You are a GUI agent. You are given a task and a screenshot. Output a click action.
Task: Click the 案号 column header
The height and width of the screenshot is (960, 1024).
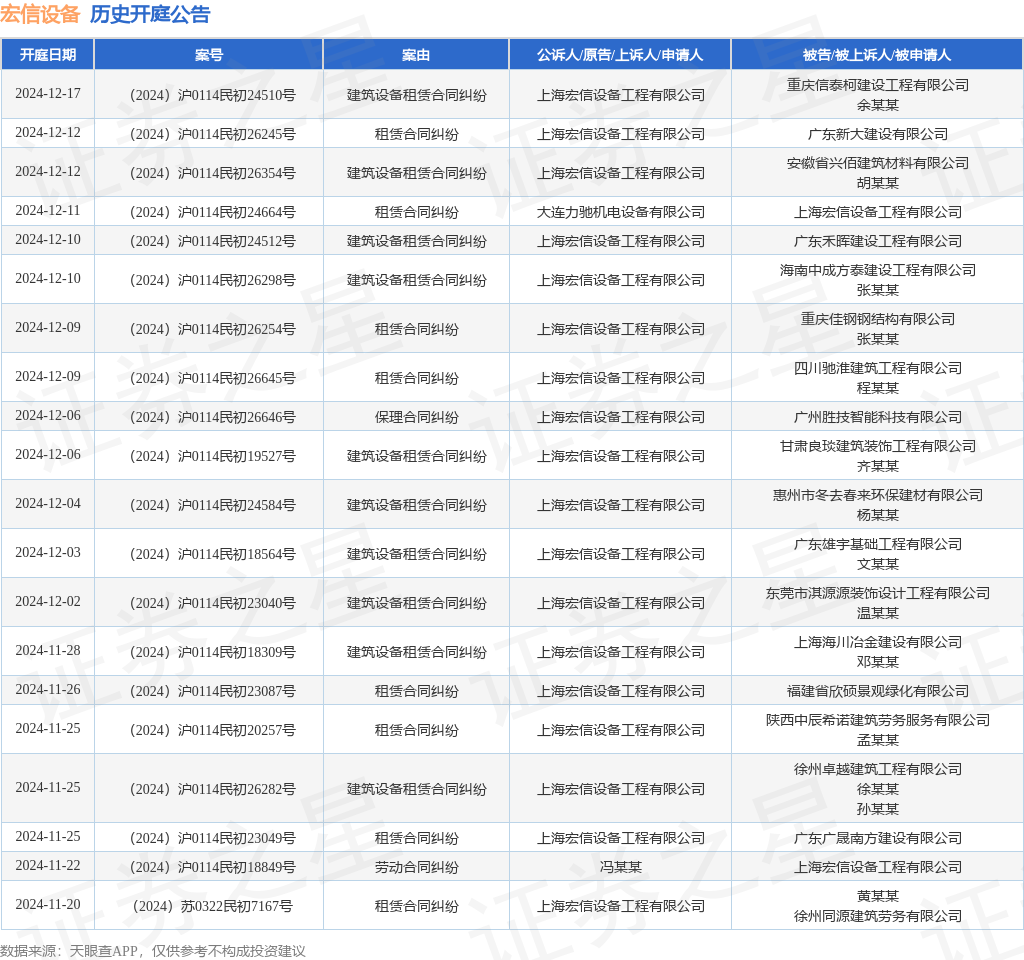point(208,55)
